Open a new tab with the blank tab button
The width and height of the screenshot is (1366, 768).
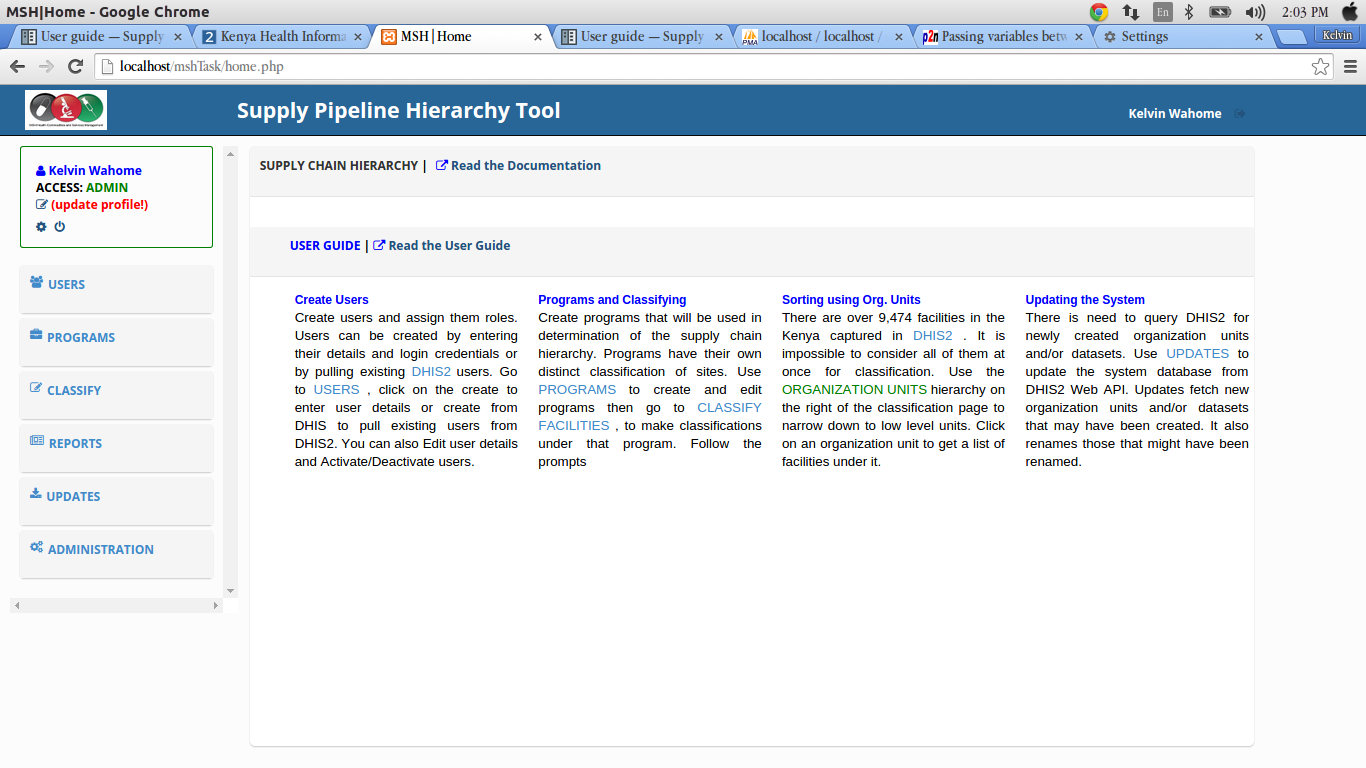click(1292, 37)
